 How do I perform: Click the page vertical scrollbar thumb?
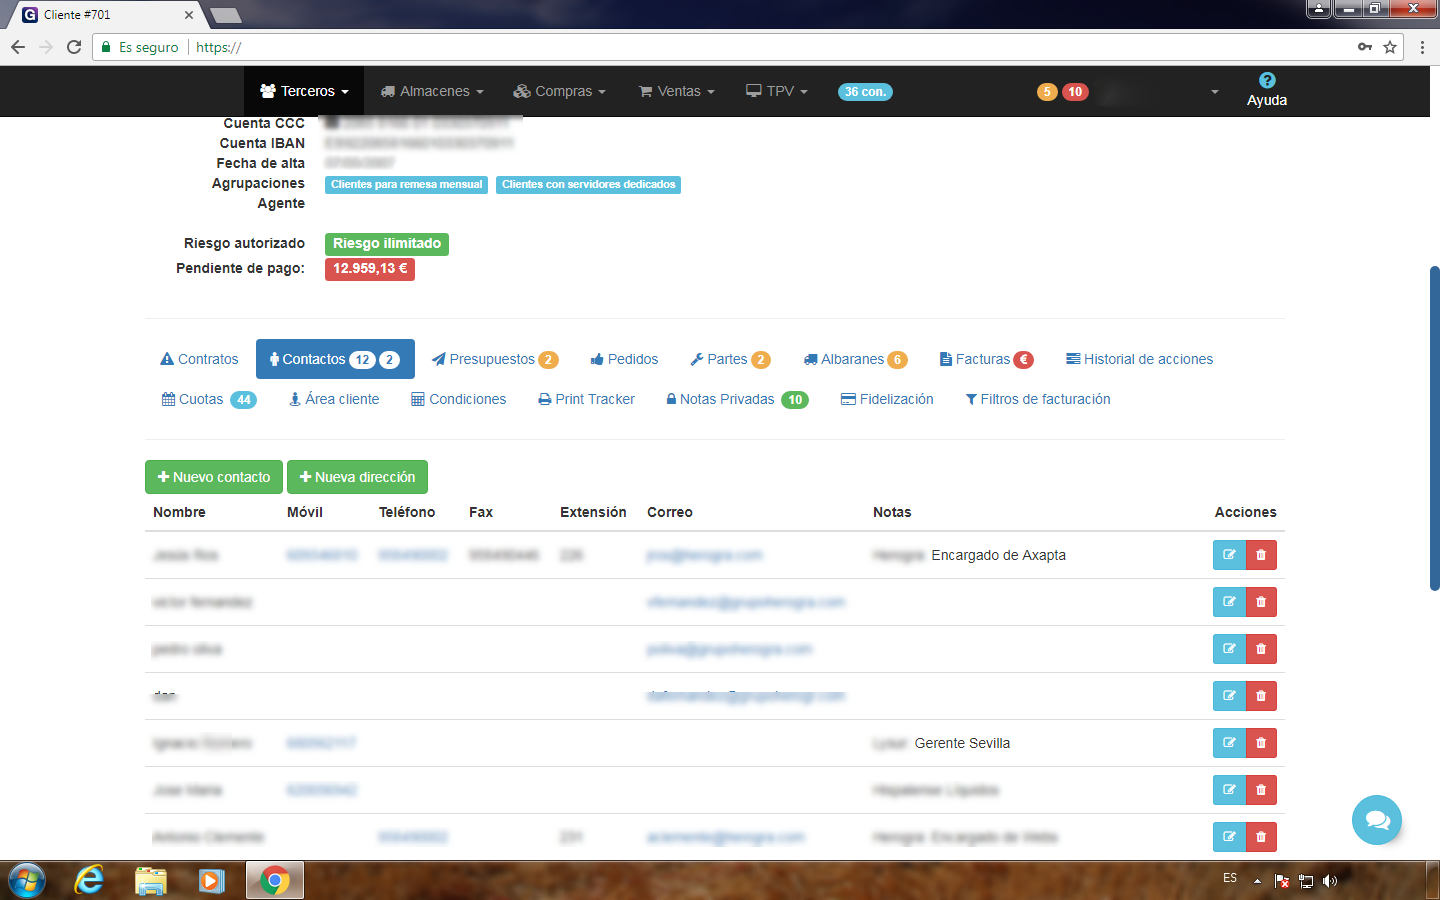(x=1434, y=428)
